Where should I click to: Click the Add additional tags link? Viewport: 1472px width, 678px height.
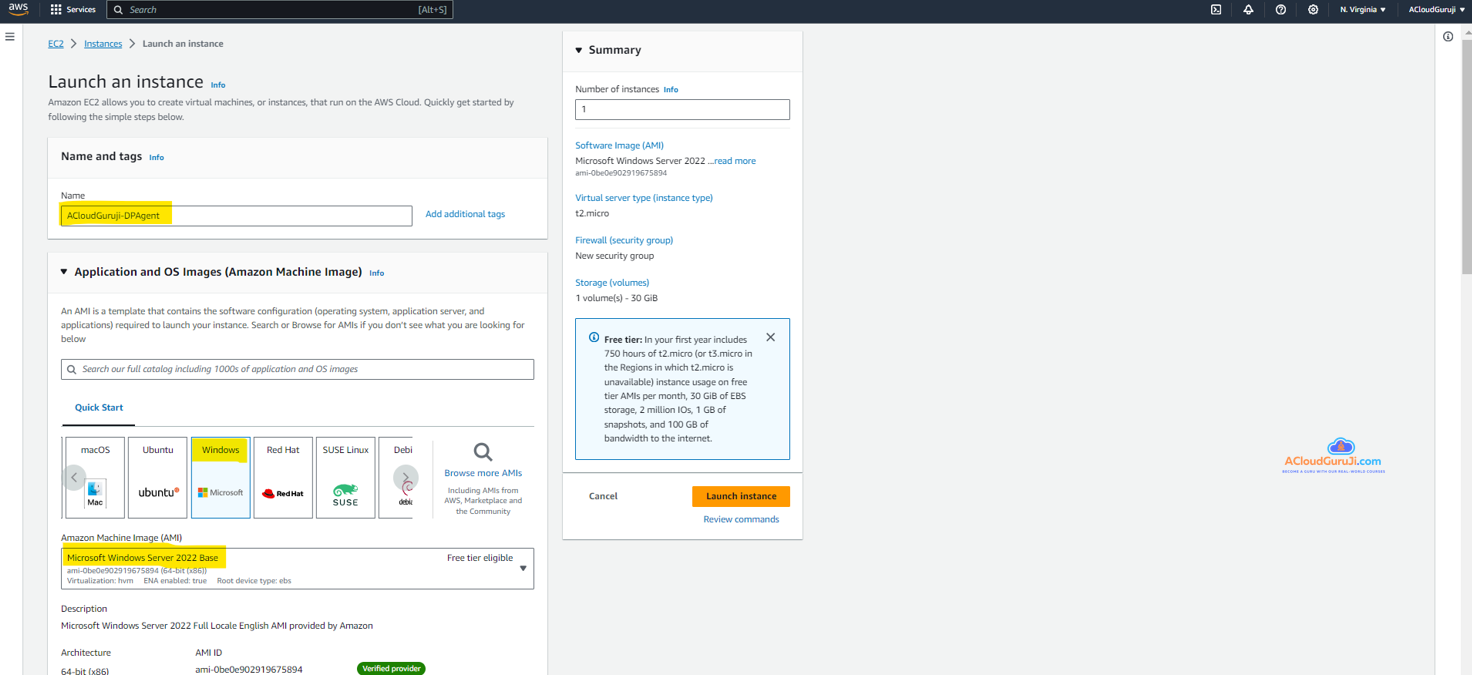(465, 214)
